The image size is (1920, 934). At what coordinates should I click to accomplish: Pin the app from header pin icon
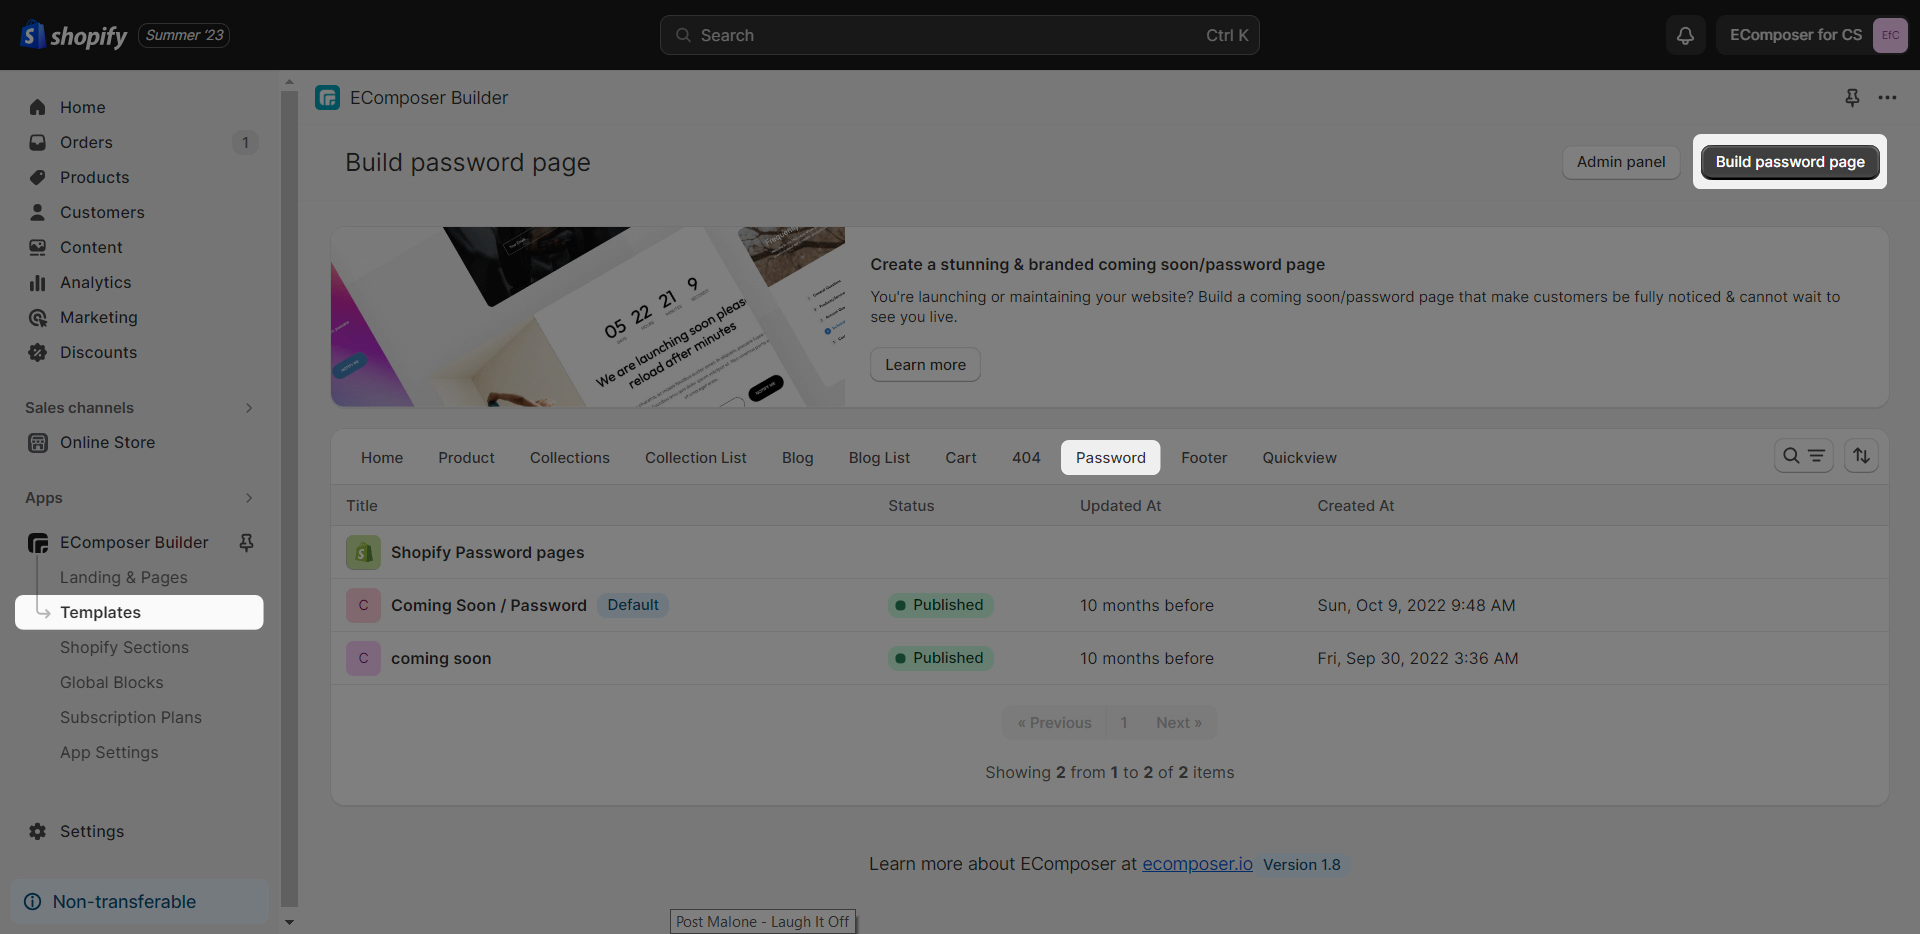click(1852, 98)
